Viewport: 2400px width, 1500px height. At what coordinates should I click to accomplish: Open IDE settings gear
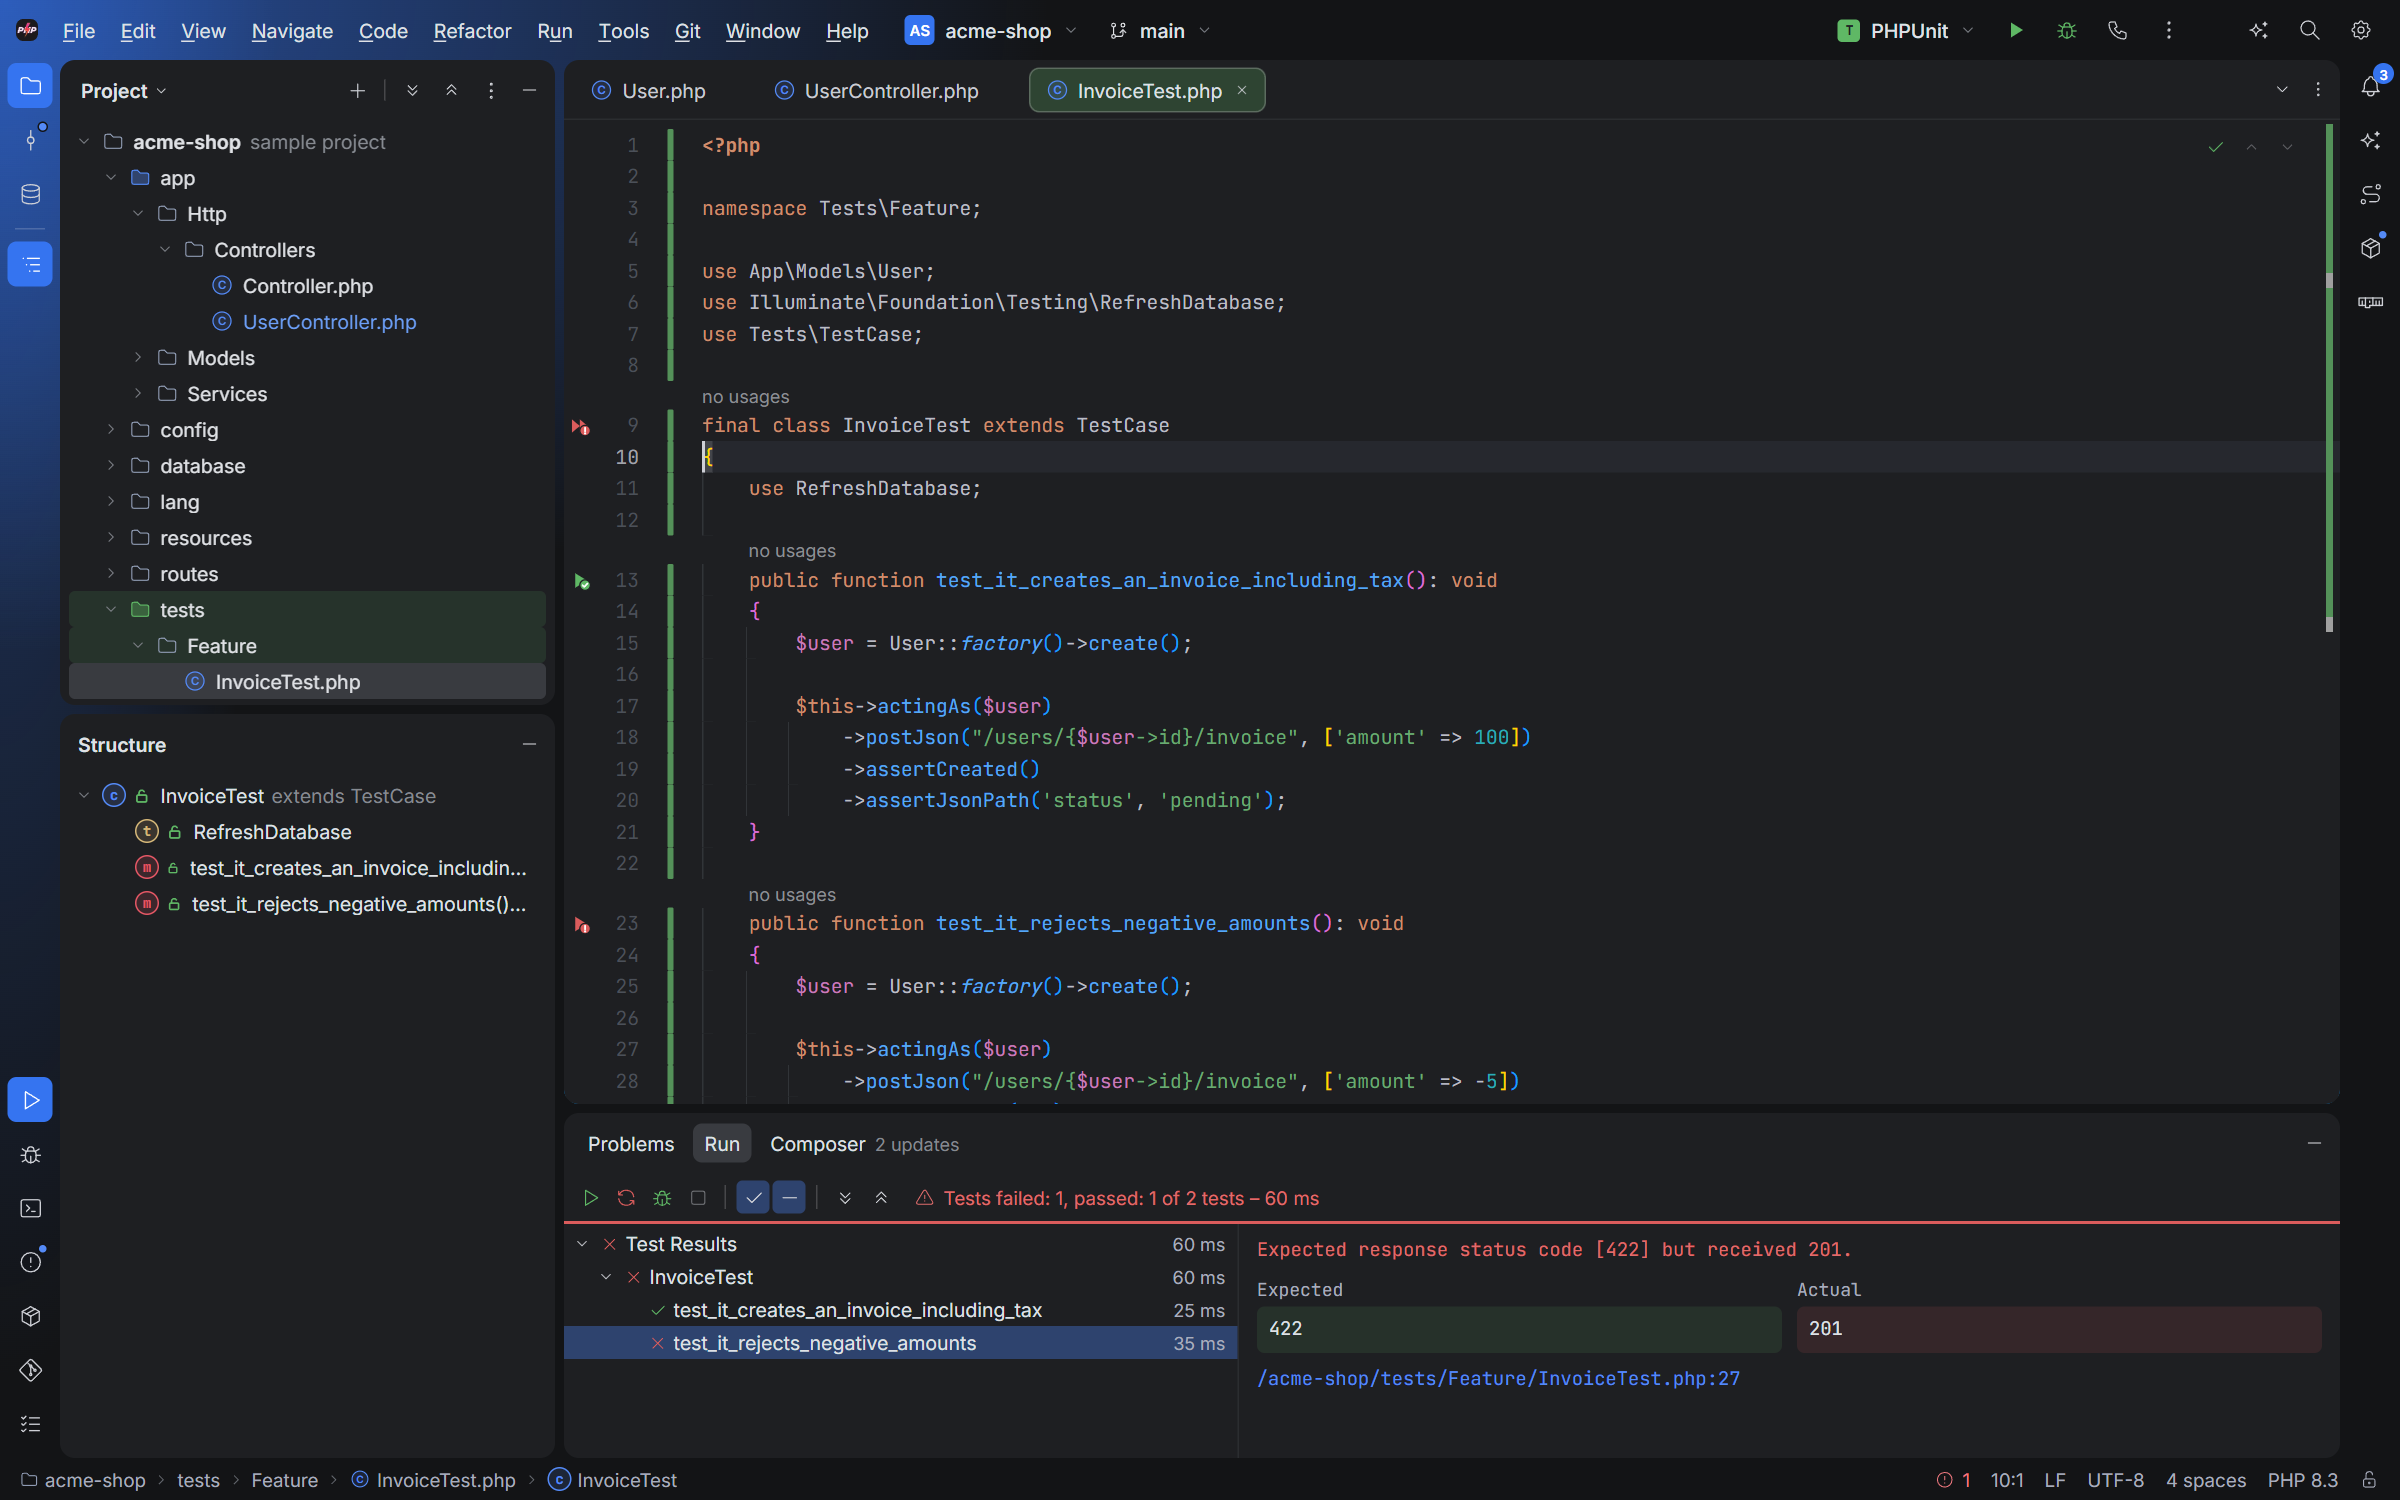tap(2360, 31)
